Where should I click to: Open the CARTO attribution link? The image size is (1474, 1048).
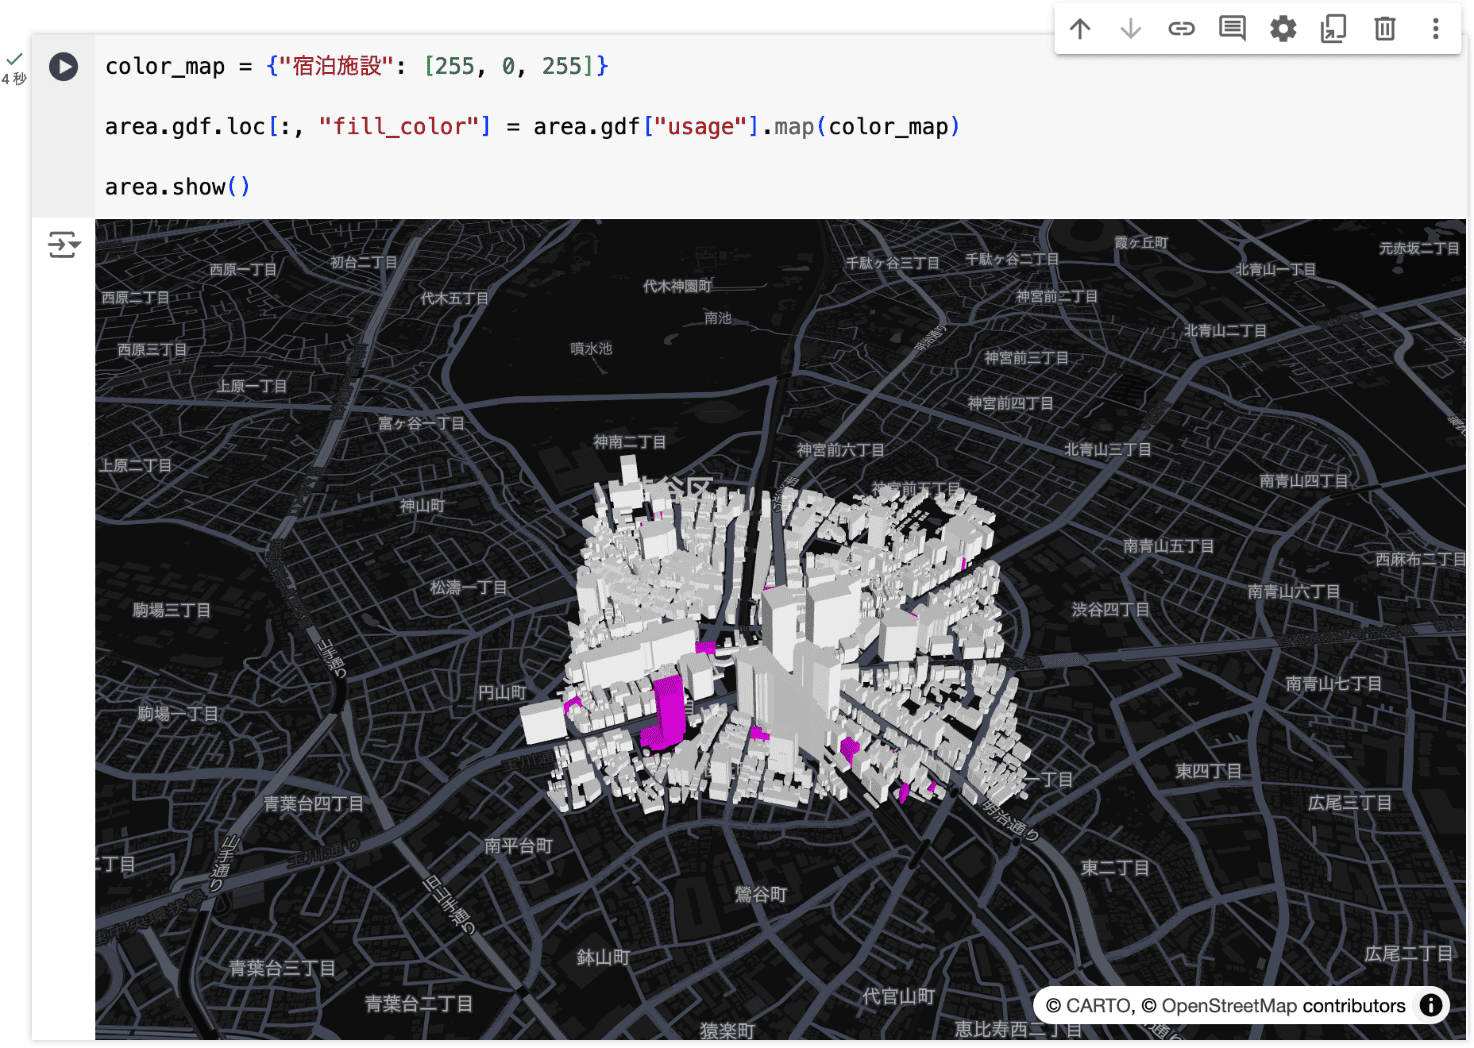(1099, 1006)
